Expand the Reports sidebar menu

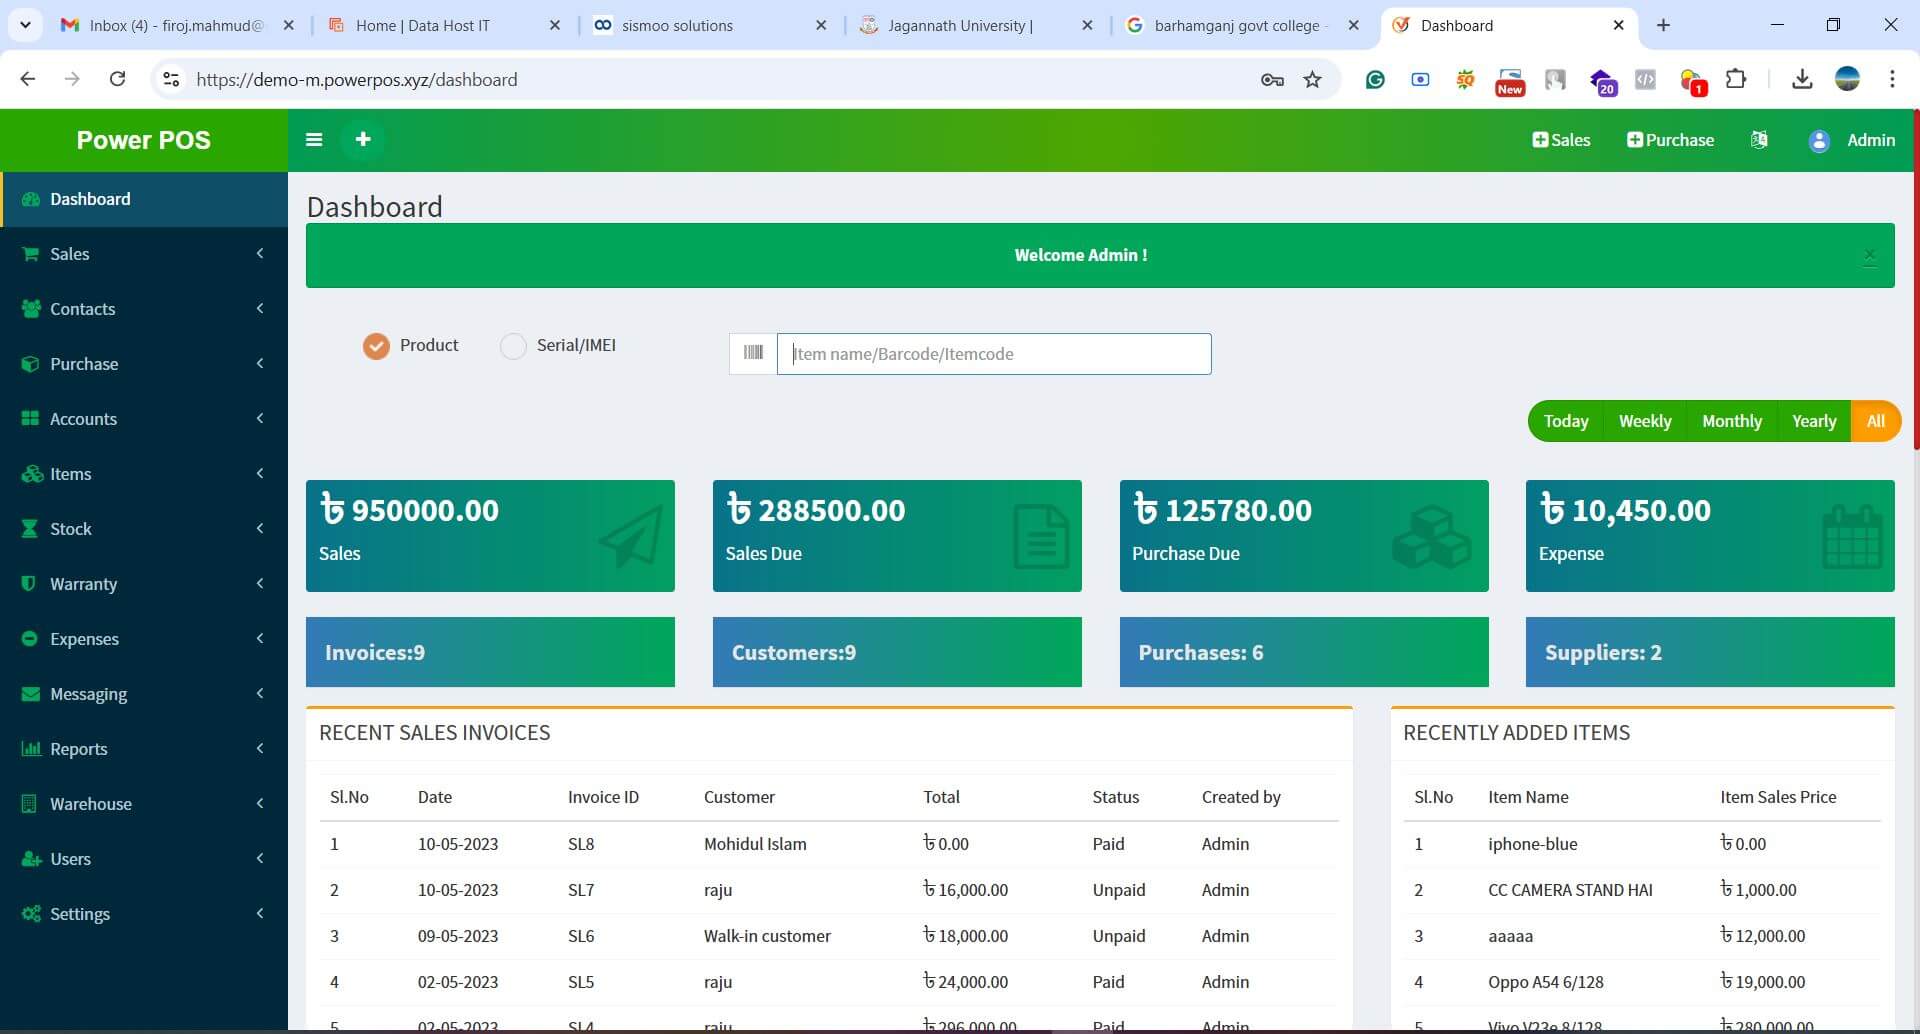pos(144,749)
